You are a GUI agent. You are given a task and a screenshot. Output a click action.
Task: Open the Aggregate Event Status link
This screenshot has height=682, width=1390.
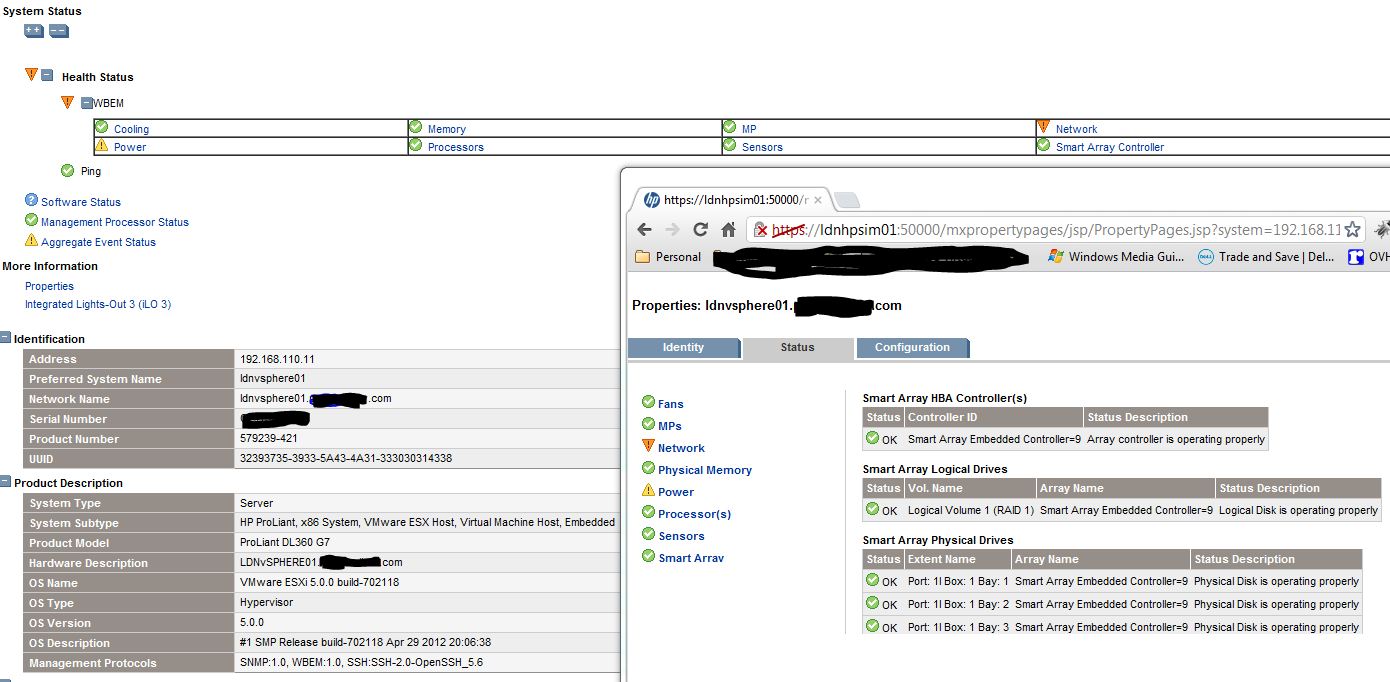[x=98, y=242]
